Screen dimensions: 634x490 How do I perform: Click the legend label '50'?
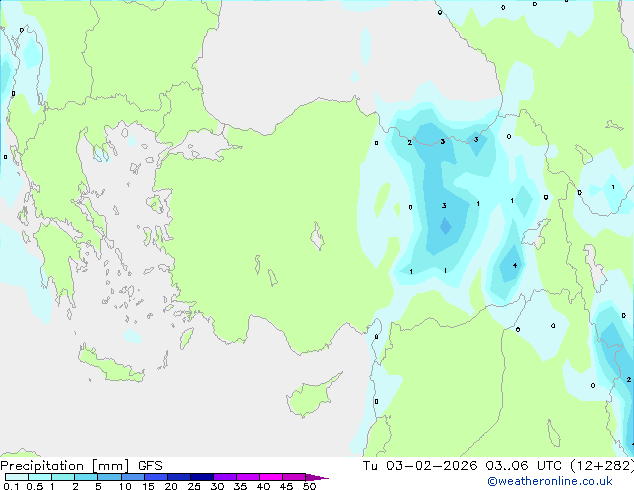(x=309, y=486)
